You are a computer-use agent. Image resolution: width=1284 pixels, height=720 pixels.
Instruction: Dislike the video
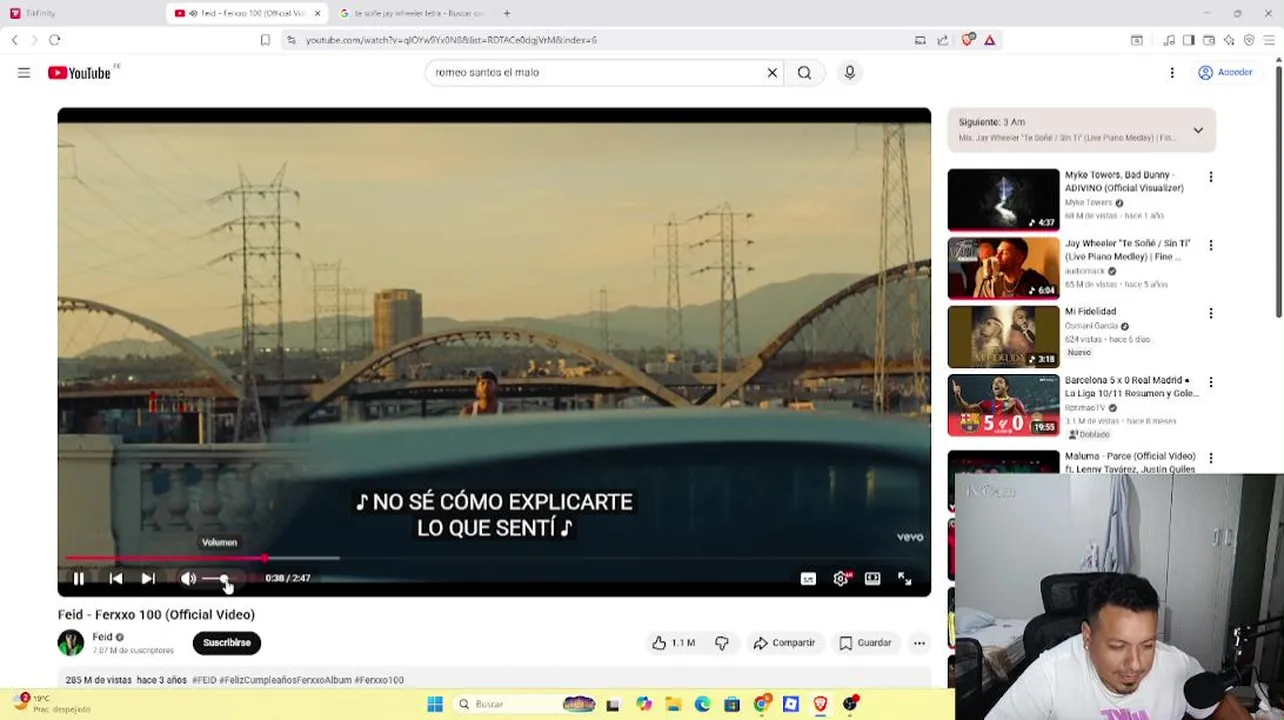(722, 643)
